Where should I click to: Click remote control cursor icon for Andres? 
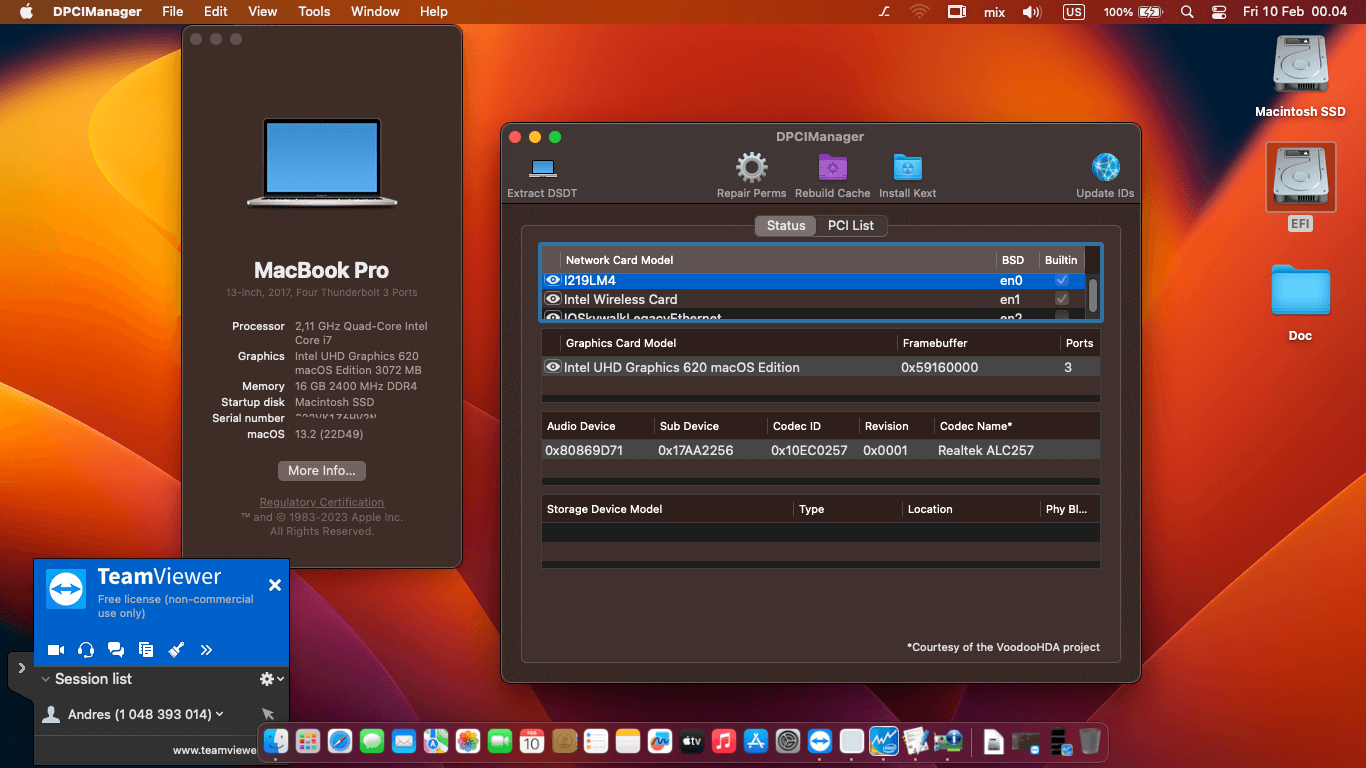[x=268, y=714]
